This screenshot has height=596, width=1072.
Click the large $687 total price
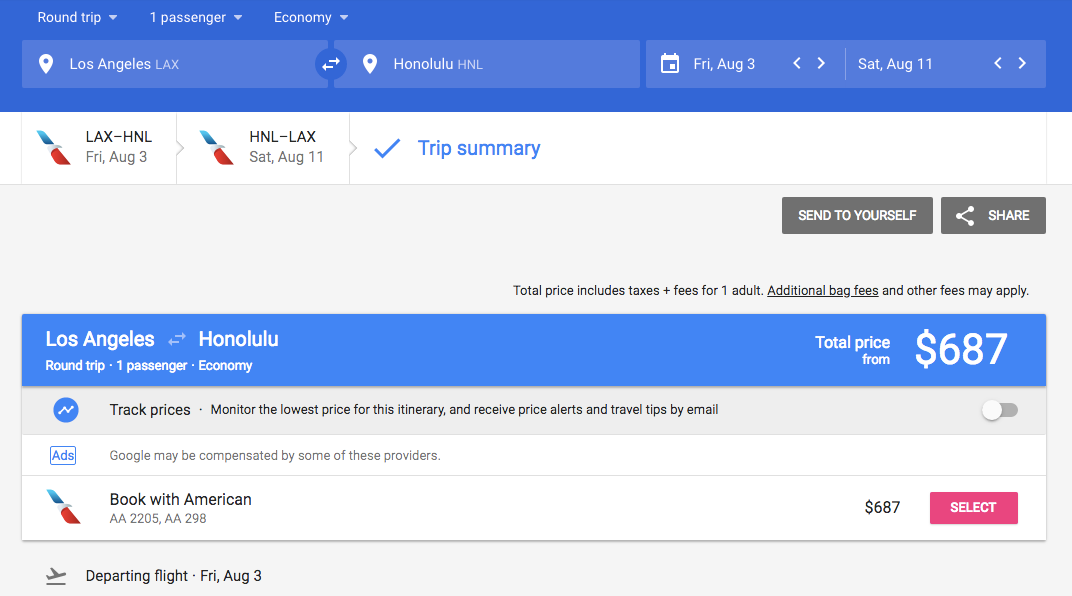[961, 349]
